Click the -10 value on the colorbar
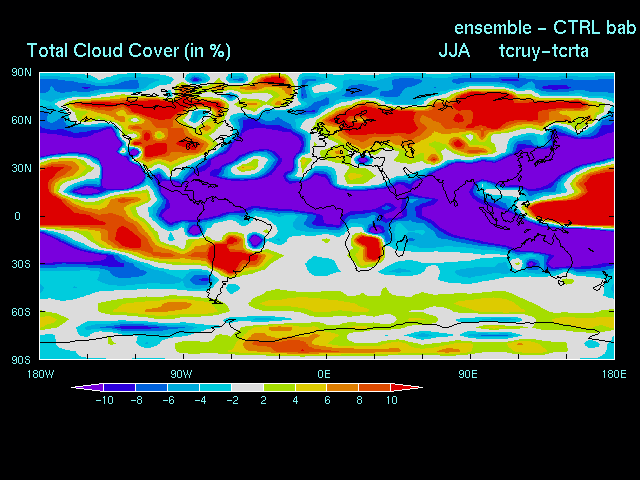The image size is (640, 480). [x=102, y=400]
